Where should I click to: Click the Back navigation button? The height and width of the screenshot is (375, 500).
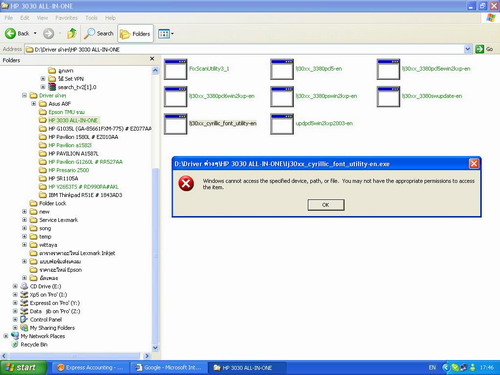coord(17,33)
